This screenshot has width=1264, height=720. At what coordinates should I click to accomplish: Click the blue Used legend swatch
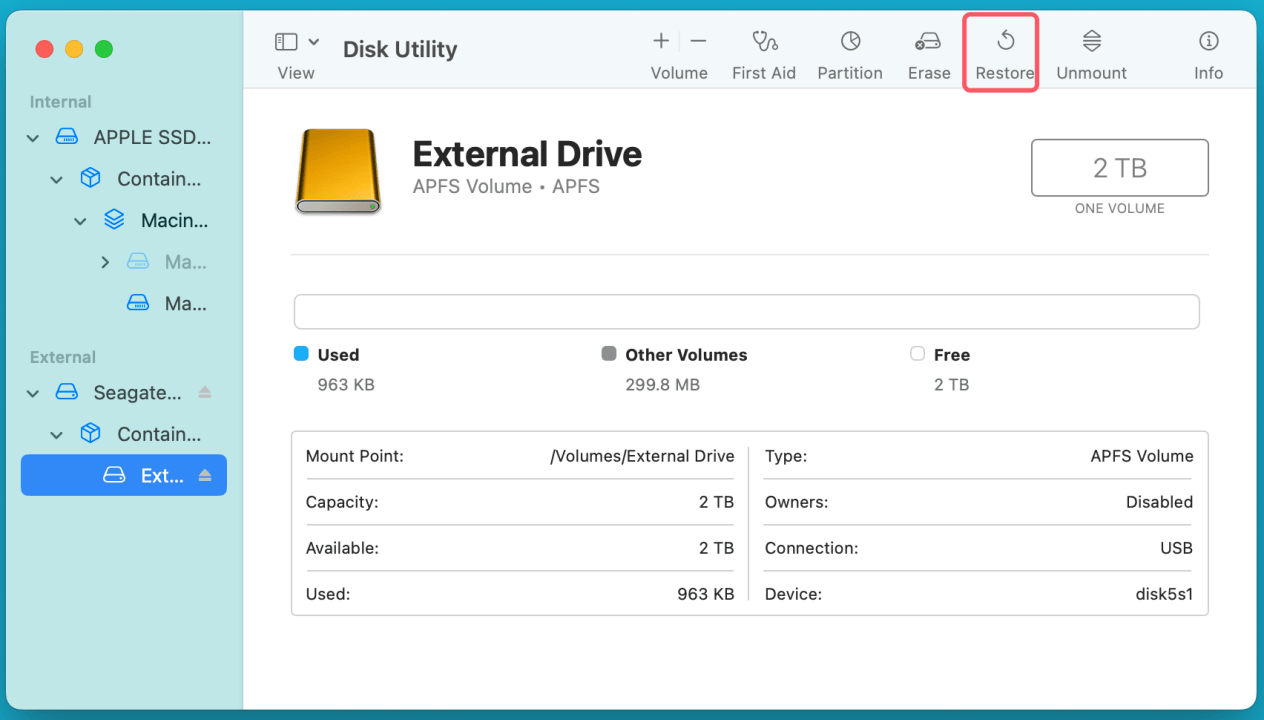[301, 354]
